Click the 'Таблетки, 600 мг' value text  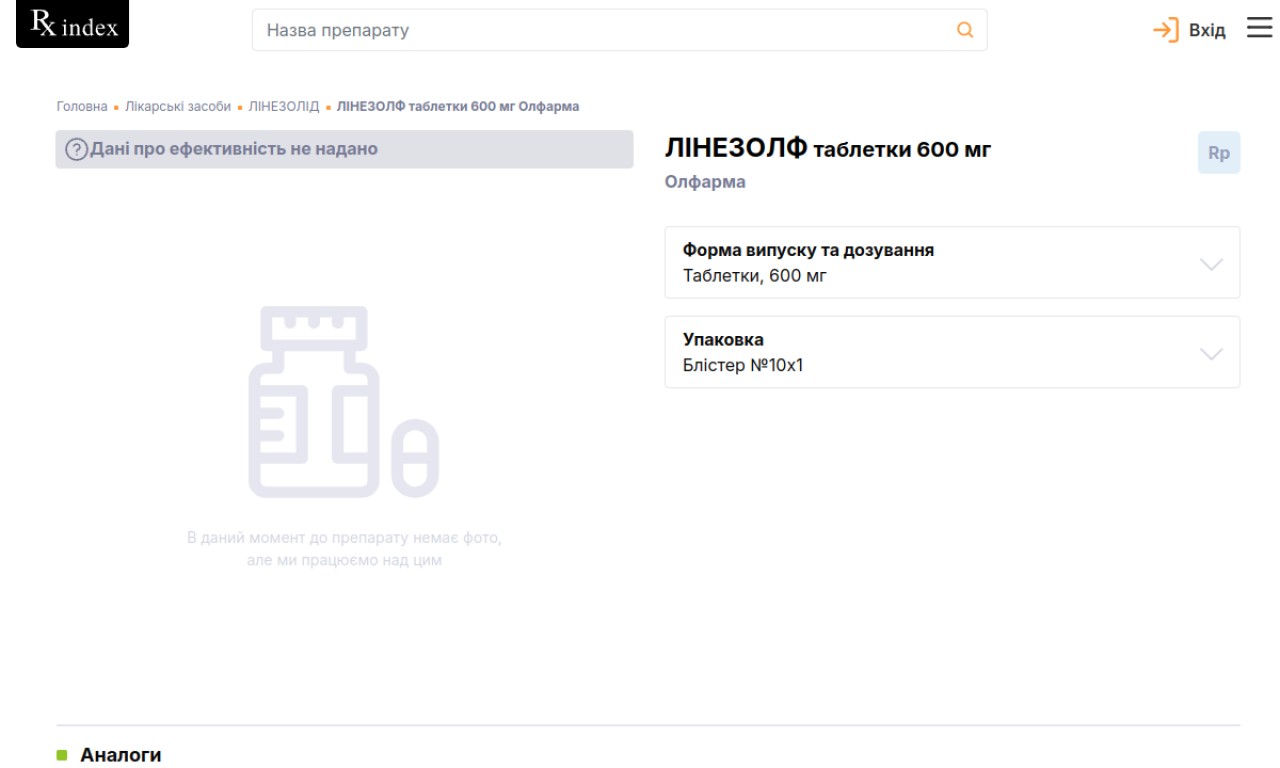[755, 276]
